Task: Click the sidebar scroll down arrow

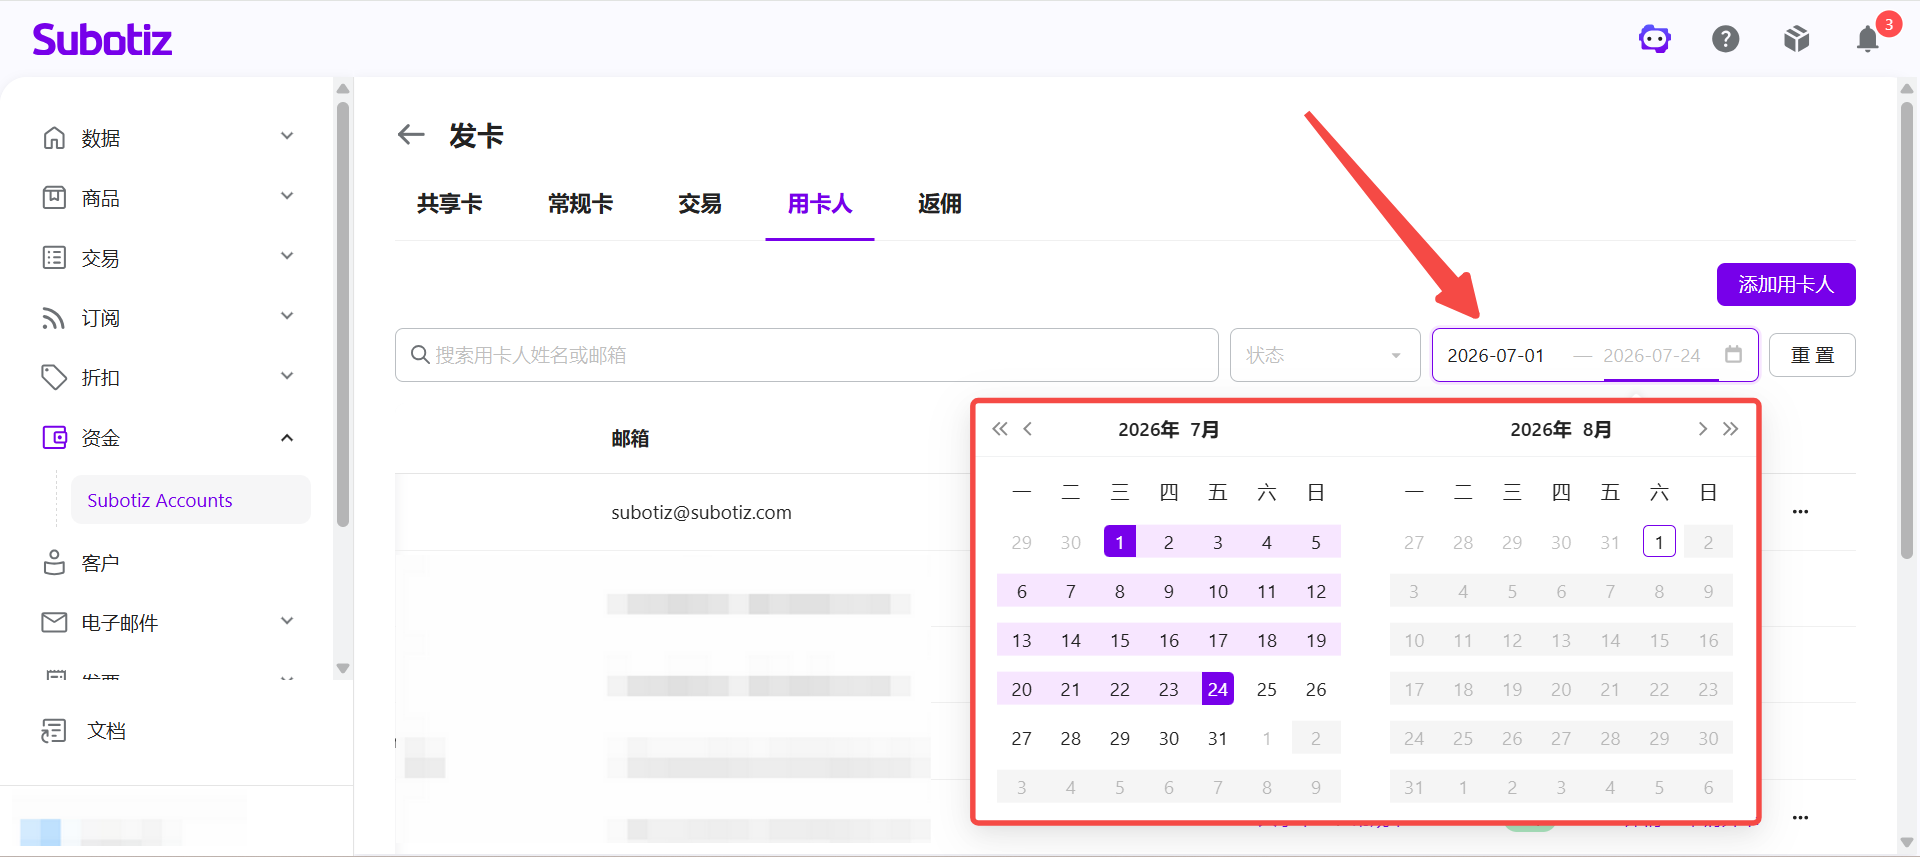Action: [x=343, y=668]
